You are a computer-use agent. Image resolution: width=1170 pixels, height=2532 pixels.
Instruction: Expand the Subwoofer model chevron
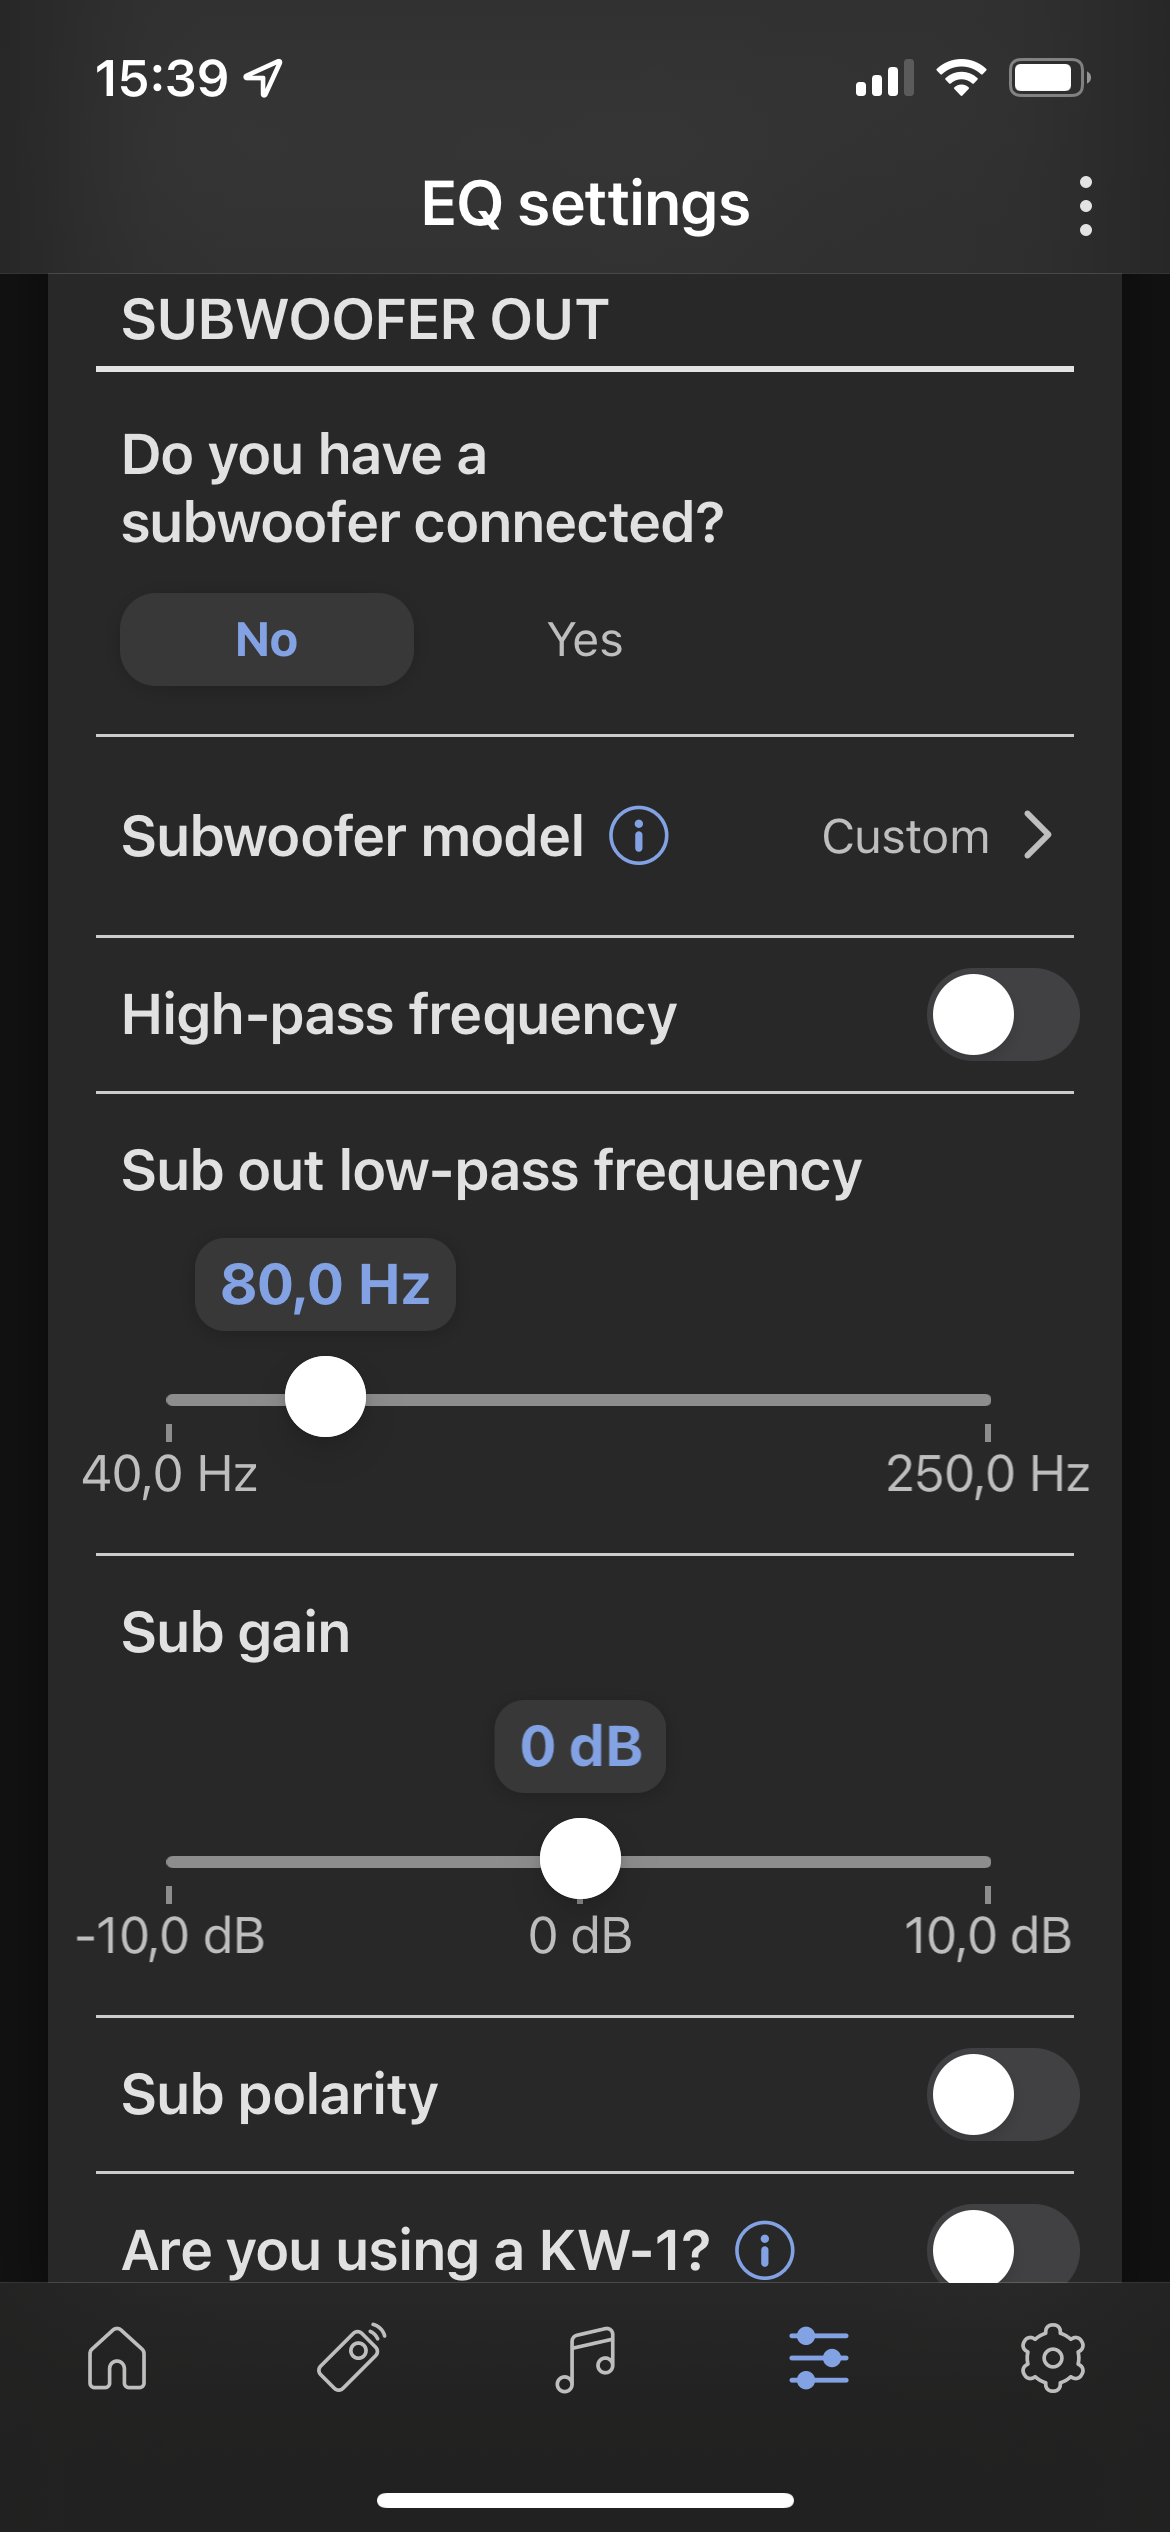point(1038,835)
